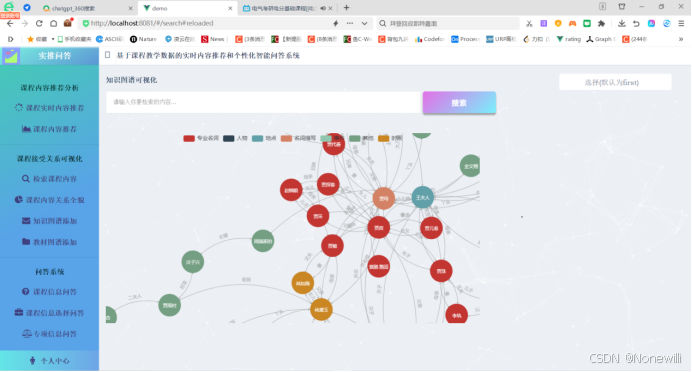Click the orange 林如海 graph node
Image resolution: width=692 pixels, height=372 pixels.
[x=303, y=283]
